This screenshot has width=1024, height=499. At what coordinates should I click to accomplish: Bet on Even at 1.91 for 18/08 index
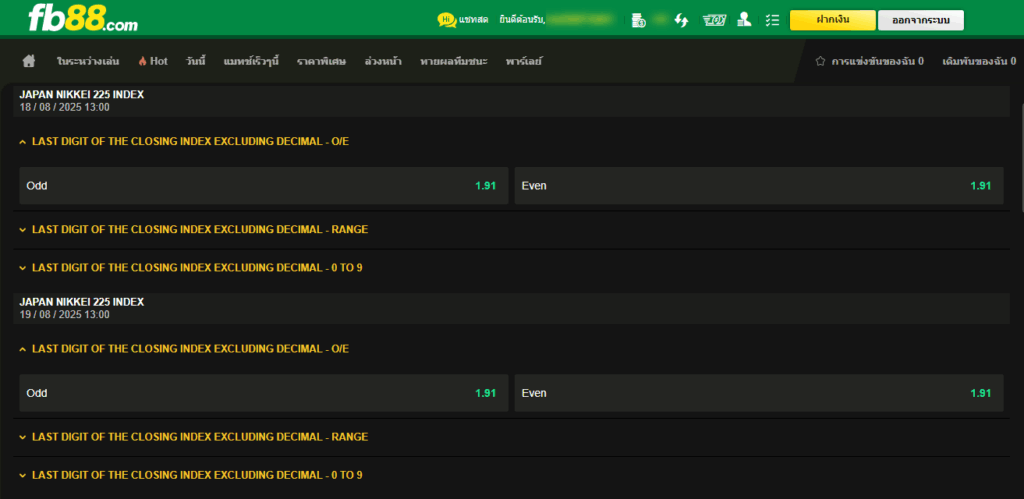(759, 185)
